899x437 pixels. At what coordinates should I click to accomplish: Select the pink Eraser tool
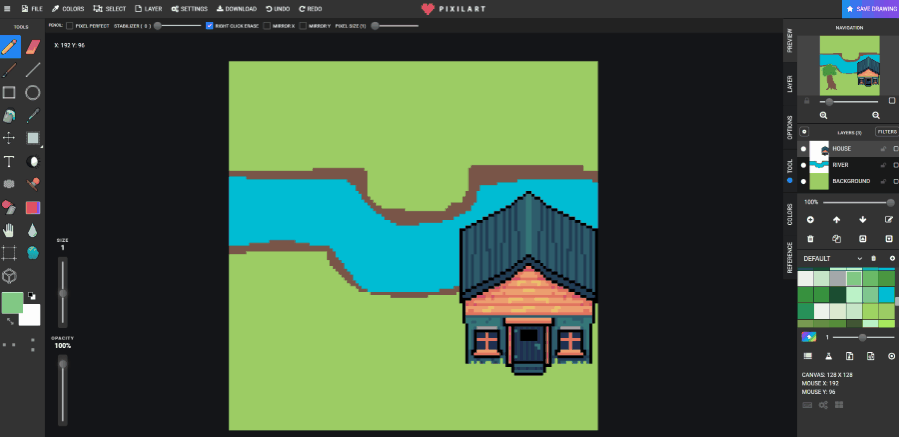click(33, 46)
